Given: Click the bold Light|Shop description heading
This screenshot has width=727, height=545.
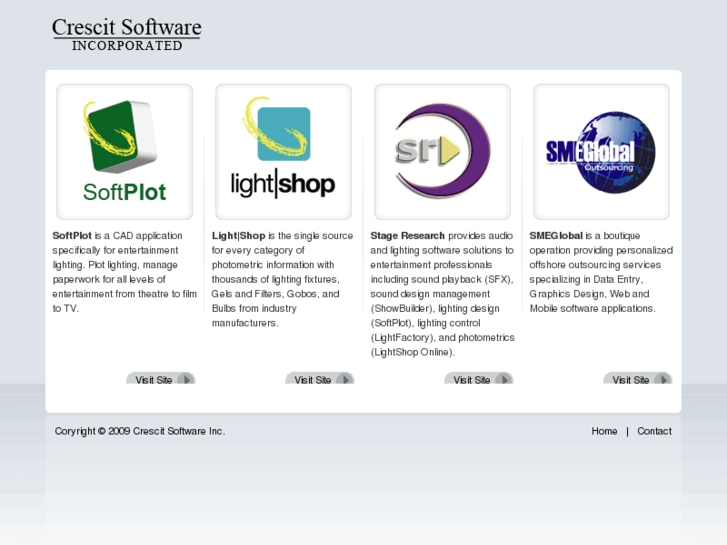Looking at the screenshot, I should [238, 236].
